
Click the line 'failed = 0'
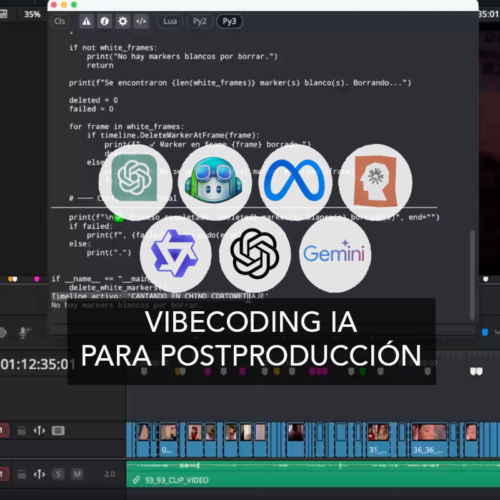91,109
